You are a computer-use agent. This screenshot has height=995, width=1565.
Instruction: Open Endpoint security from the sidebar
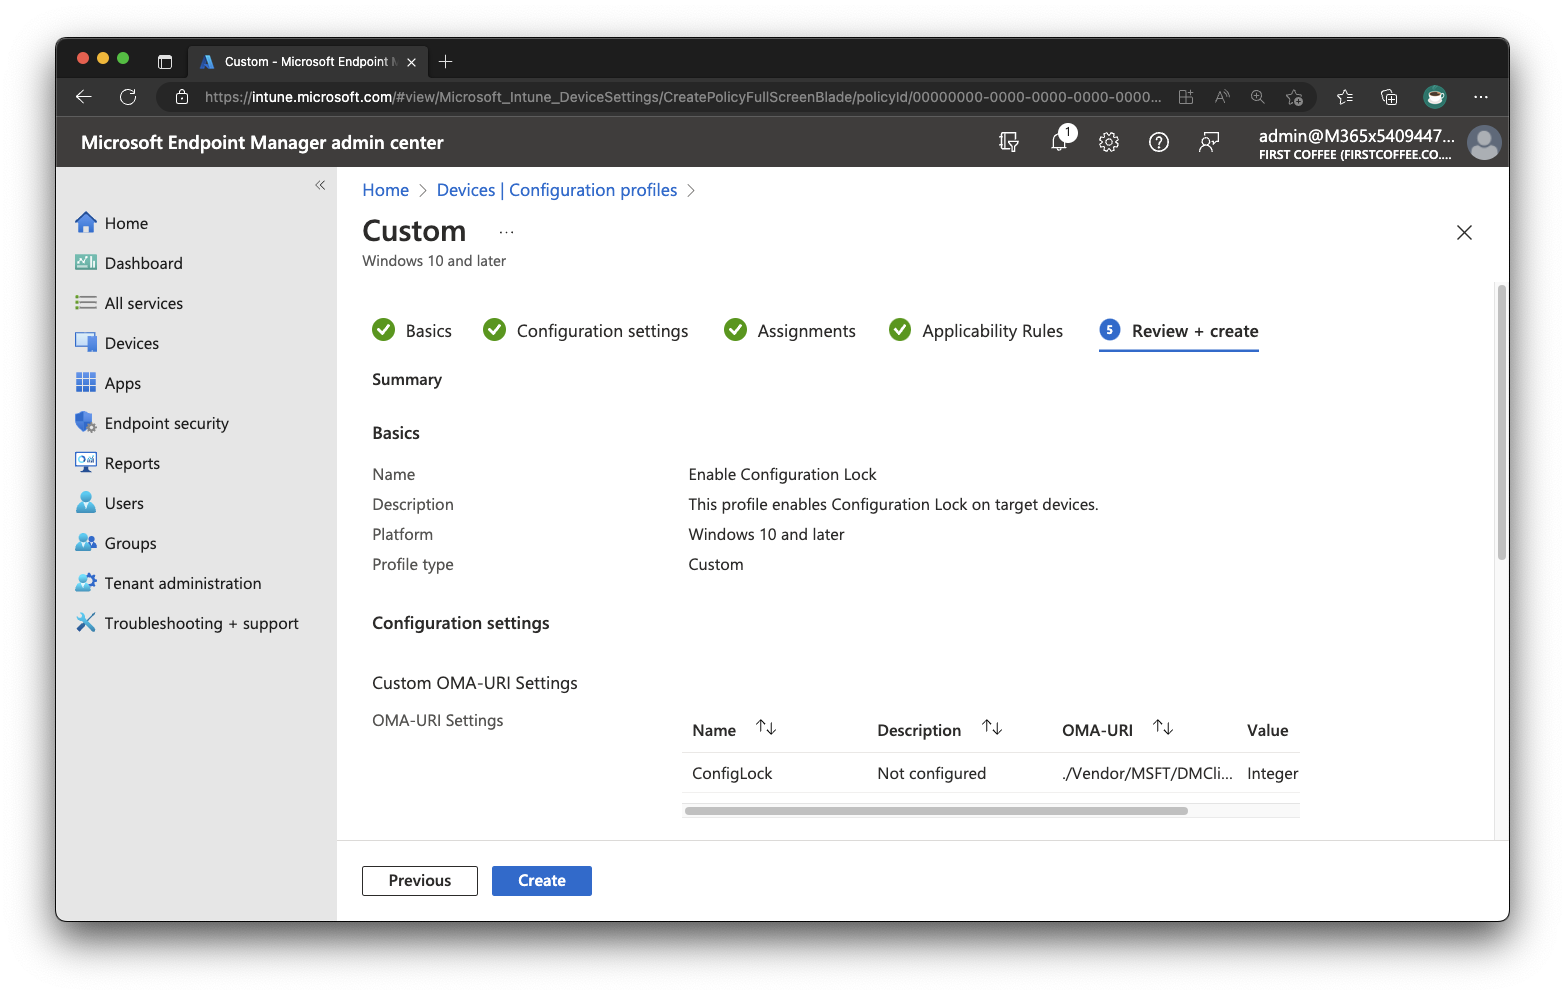click(x=165, y=422)
